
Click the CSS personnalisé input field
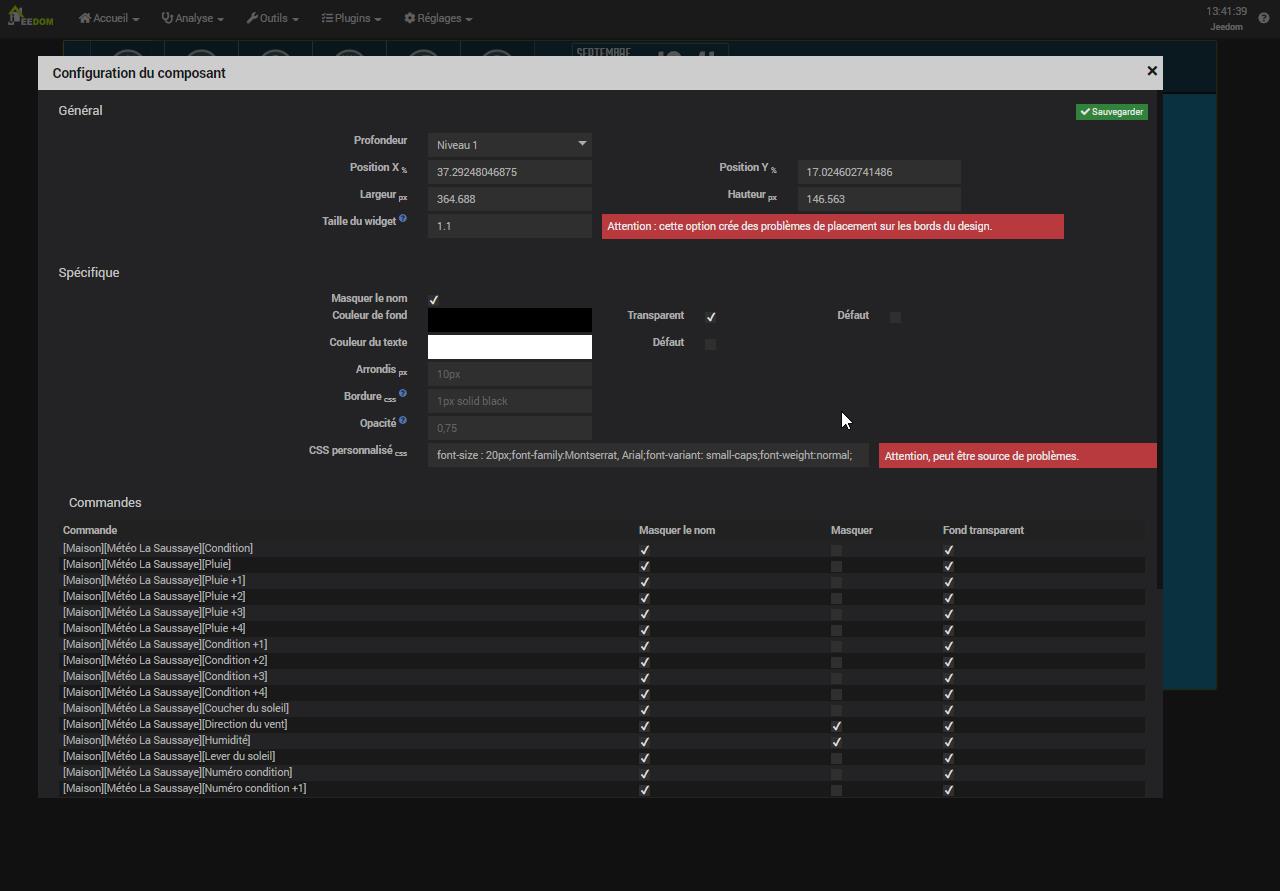648,455
